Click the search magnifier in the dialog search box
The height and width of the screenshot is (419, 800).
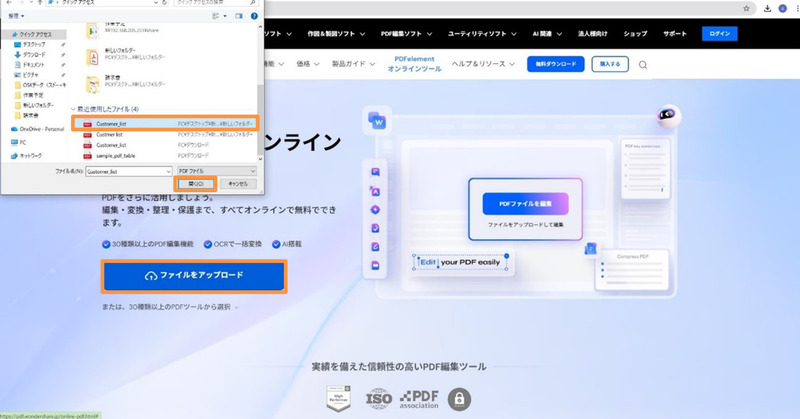click(x=253, y=3)
